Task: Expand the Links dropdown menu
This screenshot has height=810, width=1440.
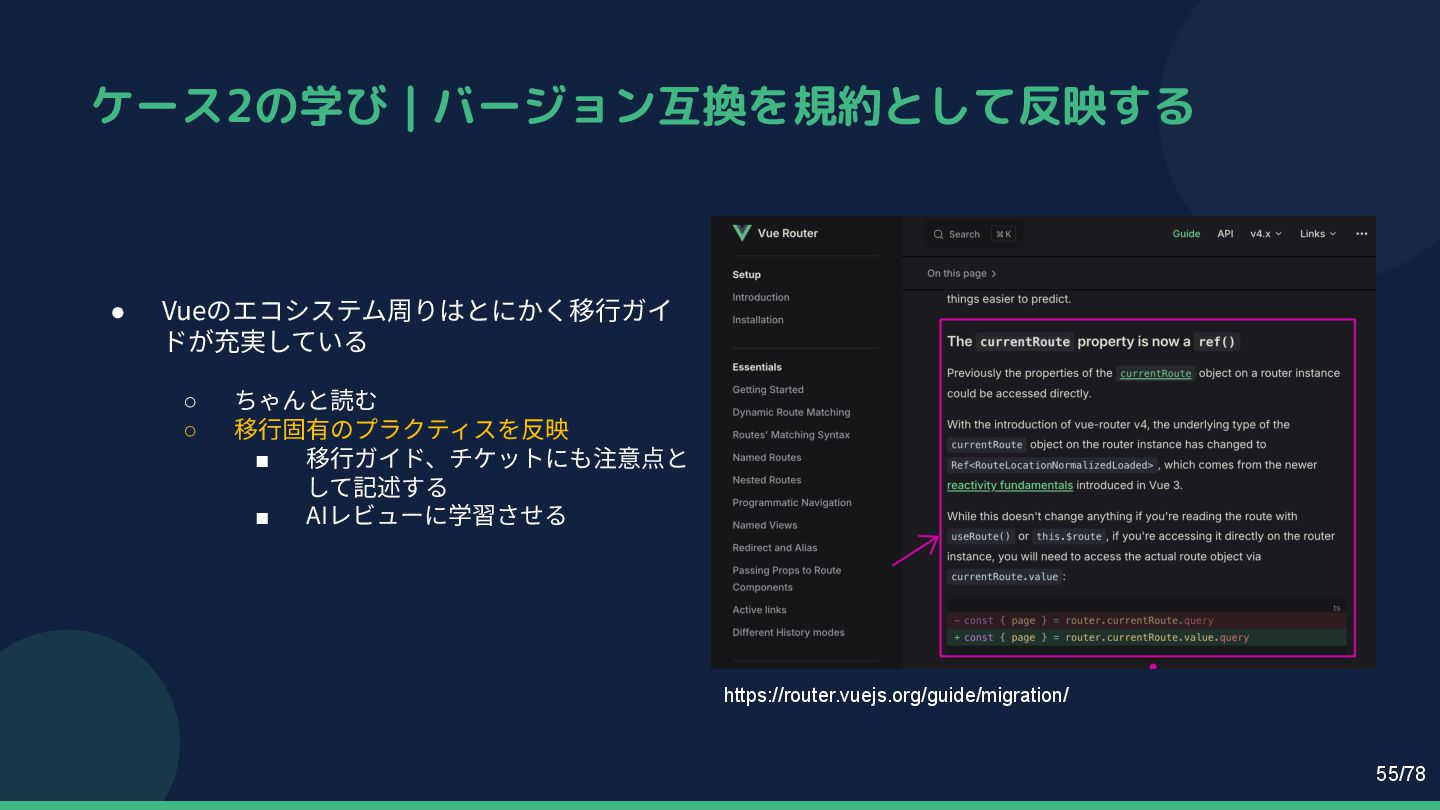Action: coord(1318,234)
